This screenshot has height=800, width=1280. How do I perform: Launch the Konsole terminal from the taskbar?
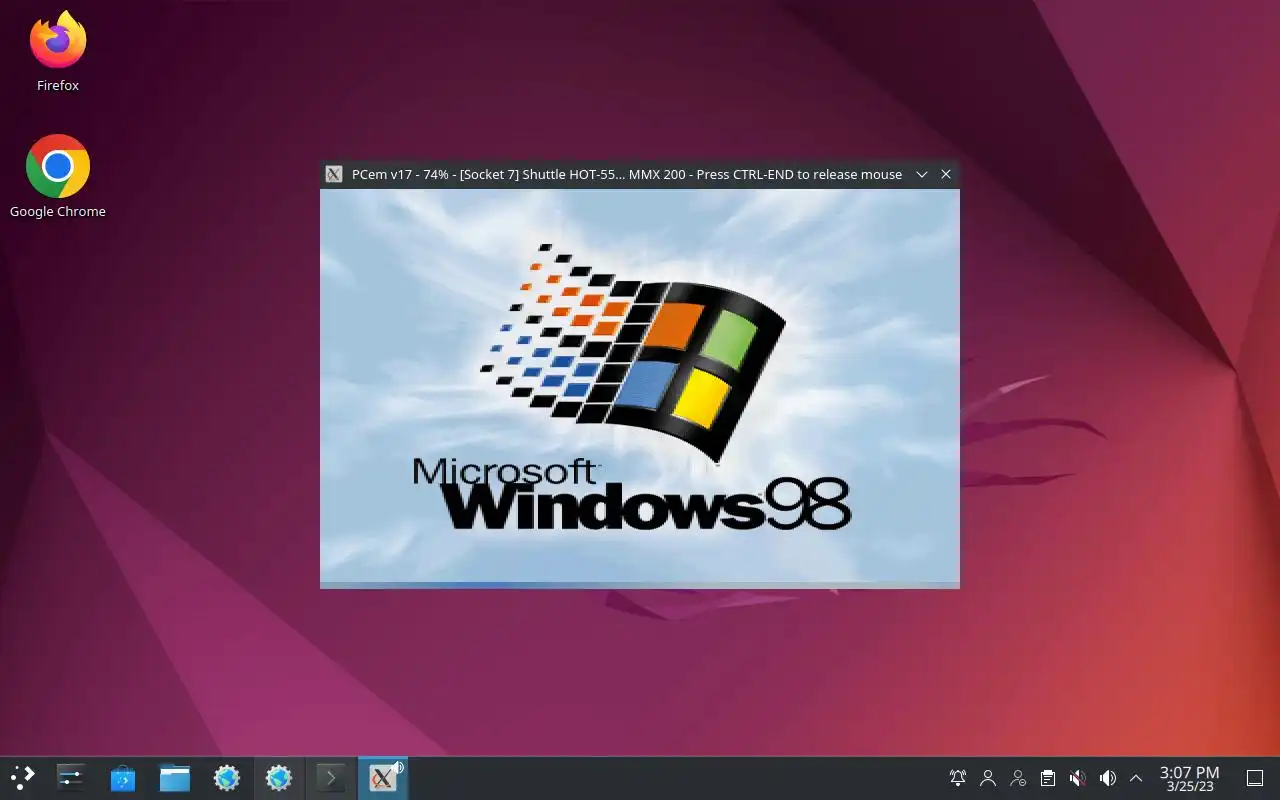tap(331, 778)
